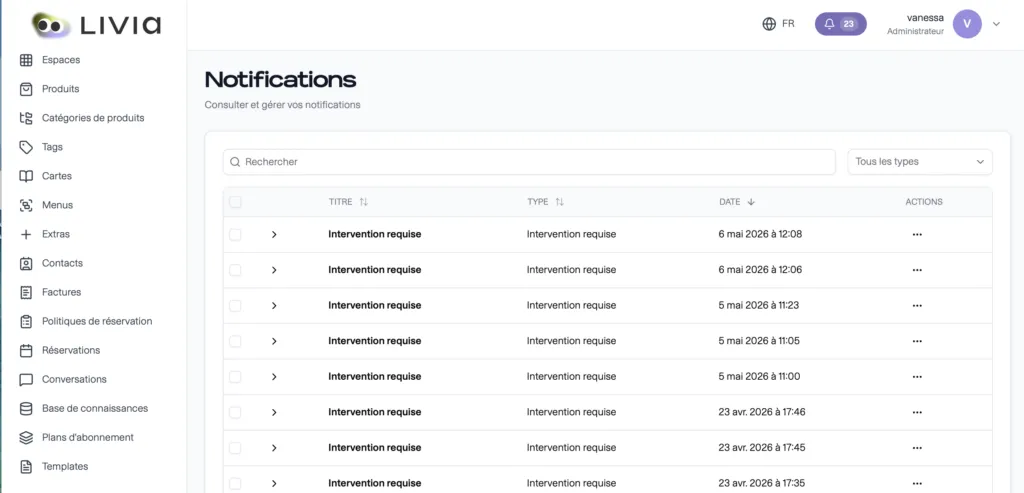This screenshot has width=1024, height=493.
Task: Open Produits sidebar item
Action: point(60,89)
